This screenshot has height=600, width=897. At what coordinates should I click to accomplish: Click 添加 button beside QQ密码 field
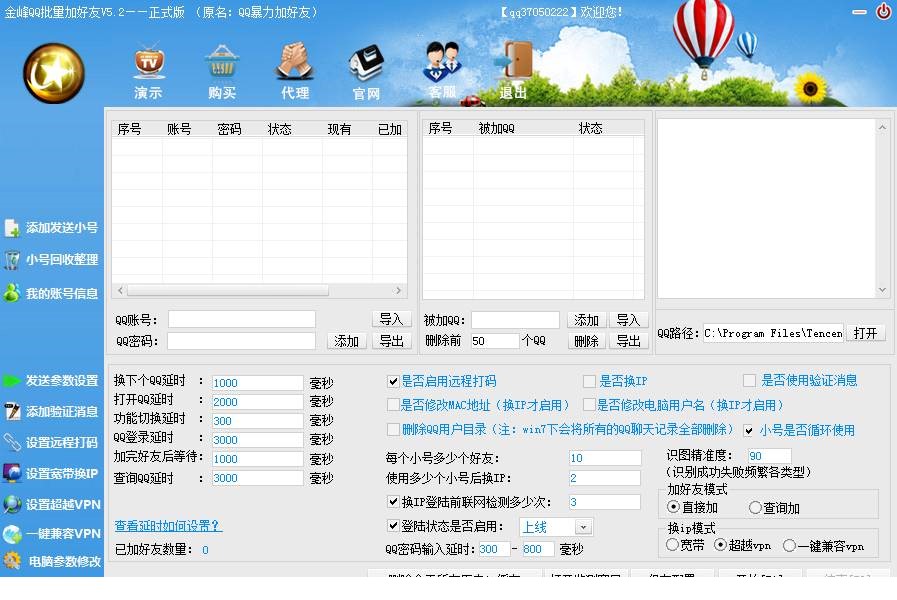[x=347, y=341]
